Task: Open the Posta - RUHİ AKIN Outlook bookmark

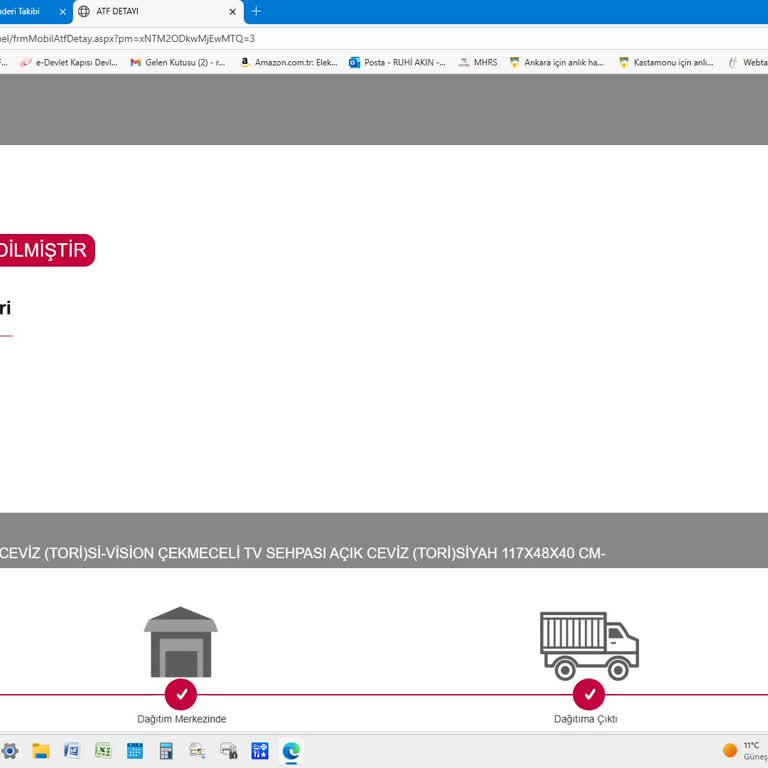Action: [397, 62]
